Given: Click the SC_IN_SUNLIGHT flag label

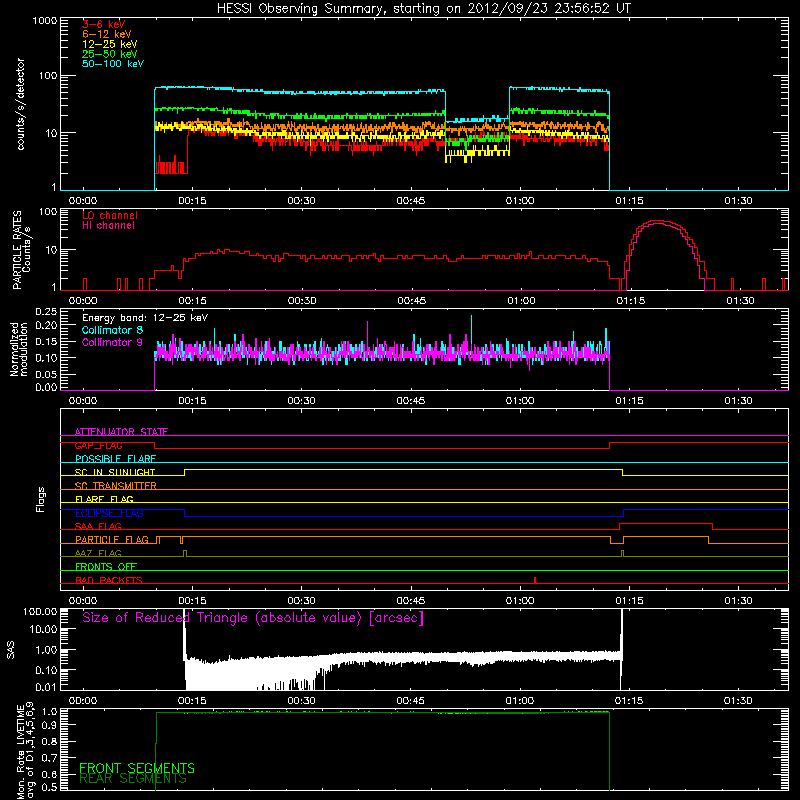Looking at the screenshot, I should tap(115, 472).
